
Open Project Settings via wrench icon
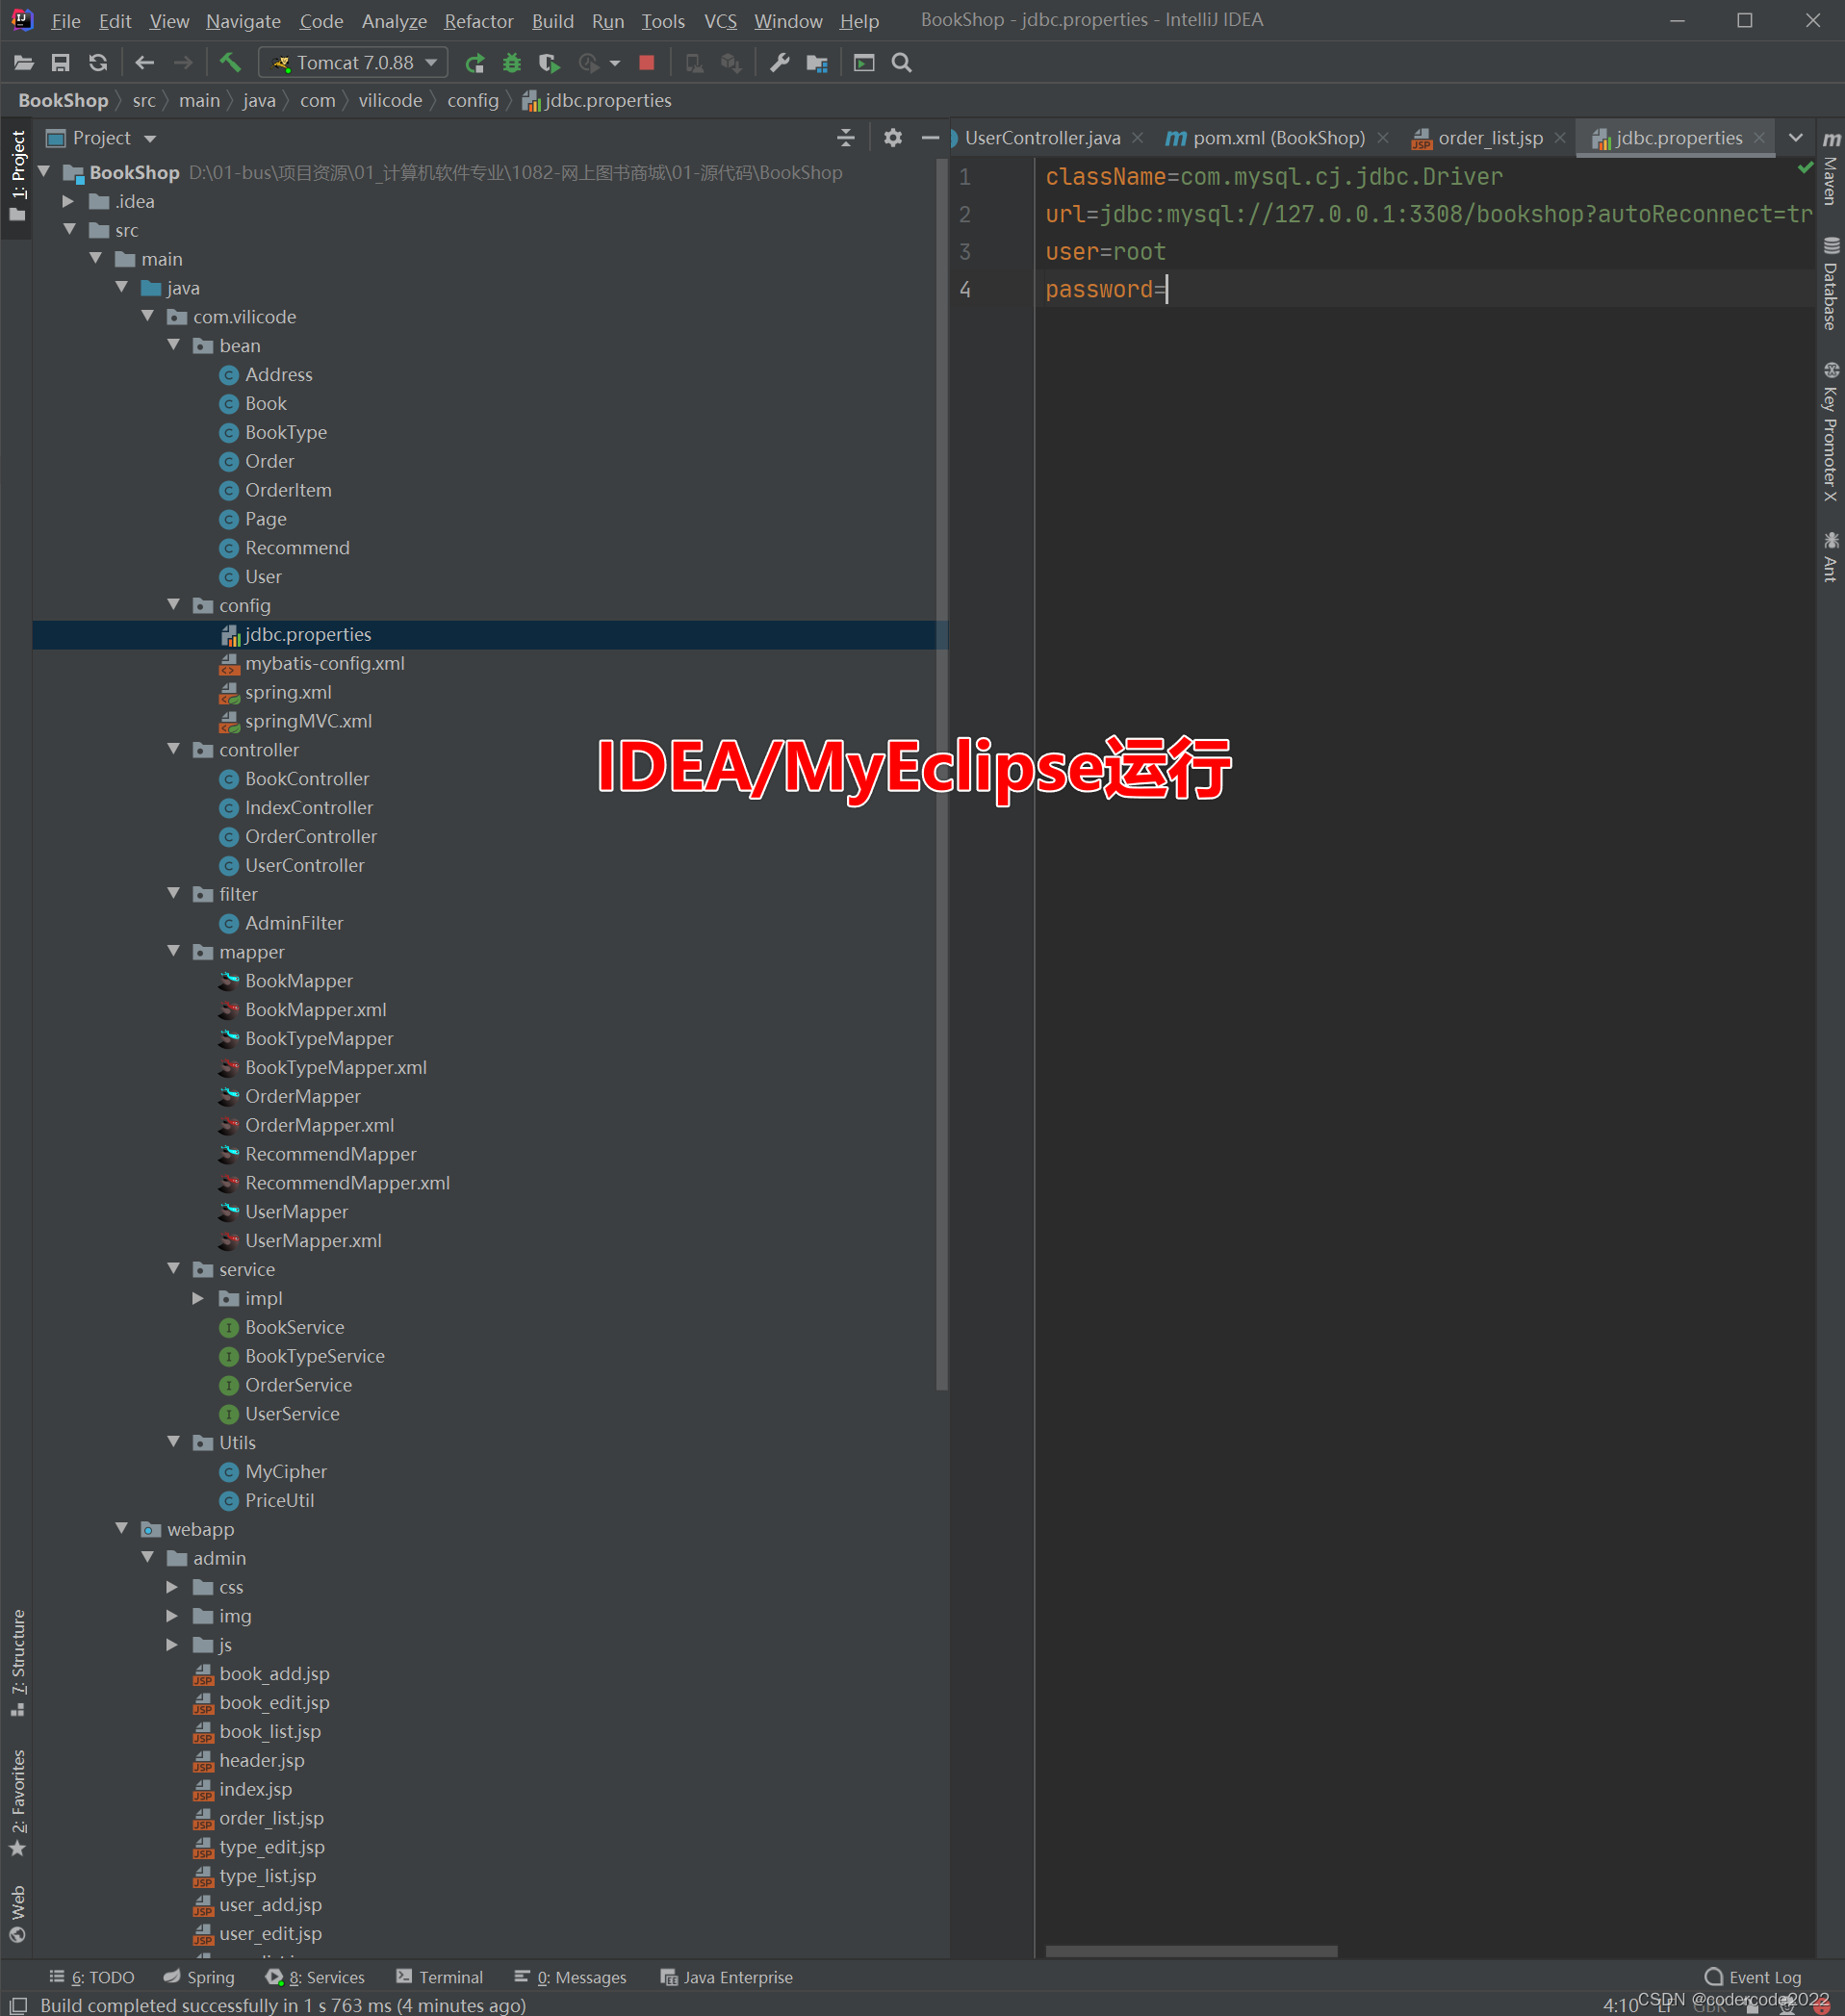(779, 62)
